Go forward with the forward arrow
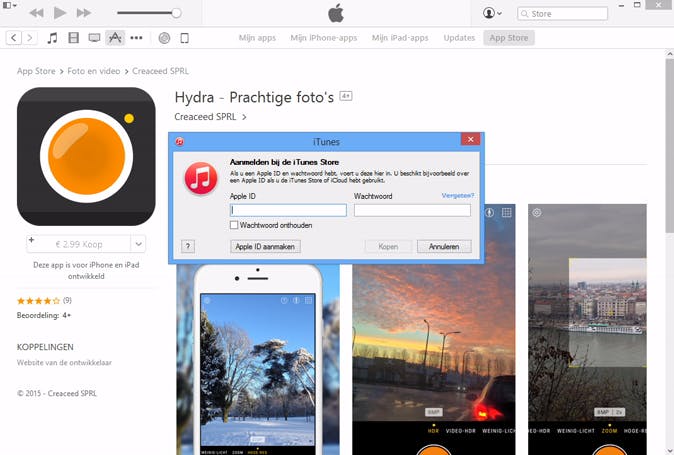The image size is (674, 455). pyautogui.click(x=29, y=38)
